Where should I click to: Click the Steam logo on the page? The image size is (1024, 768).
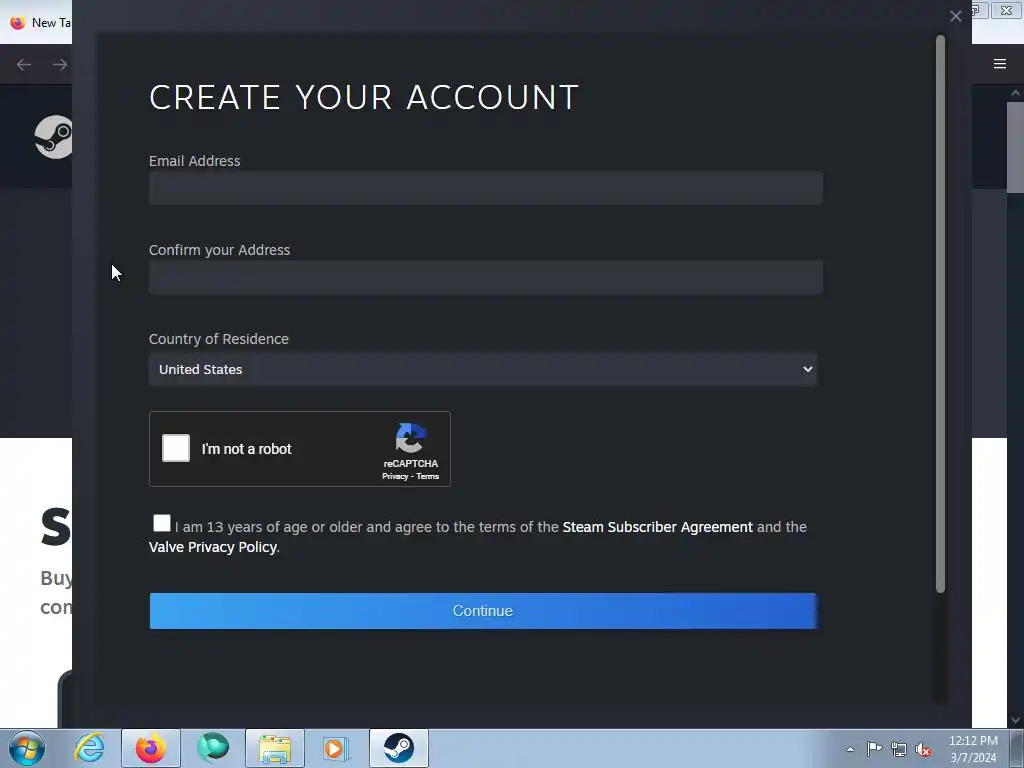(x=54, y=137)
